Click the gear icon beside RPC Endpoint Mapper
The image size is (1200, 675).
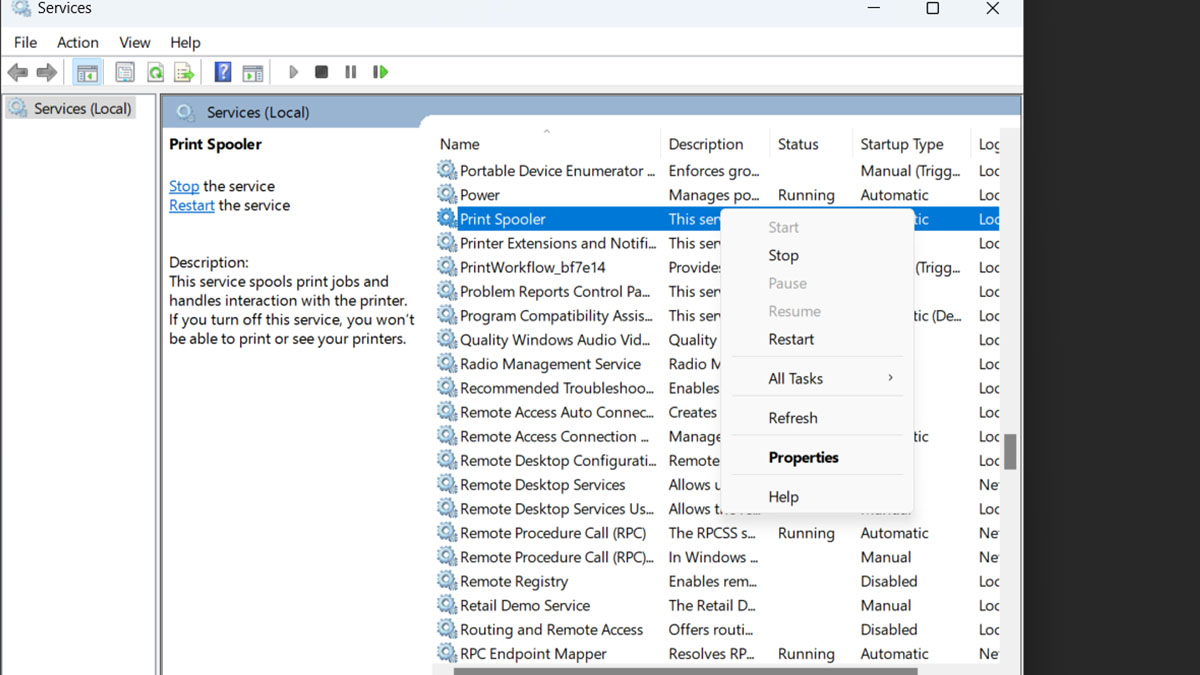[447, 653]
